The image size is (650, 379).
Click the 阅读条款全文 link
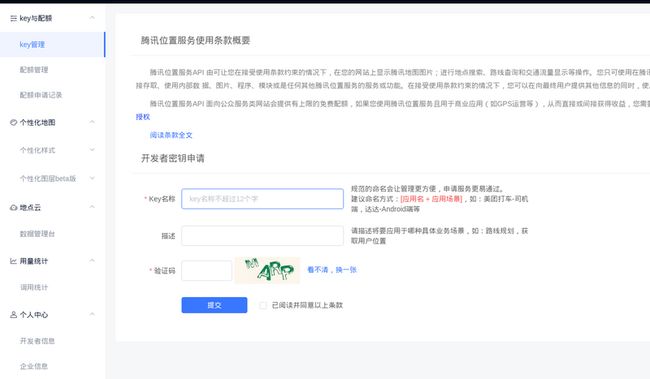pos(171,135)
